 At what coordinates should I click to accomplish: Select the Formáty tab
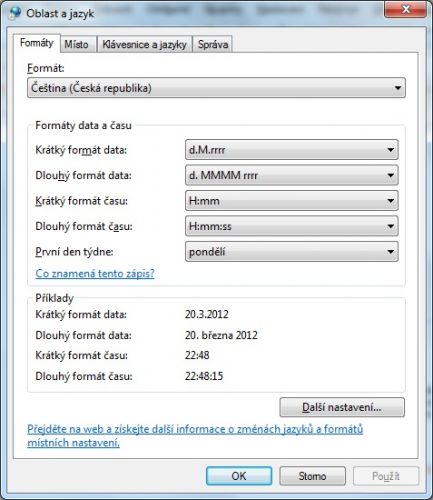(37, 43)
